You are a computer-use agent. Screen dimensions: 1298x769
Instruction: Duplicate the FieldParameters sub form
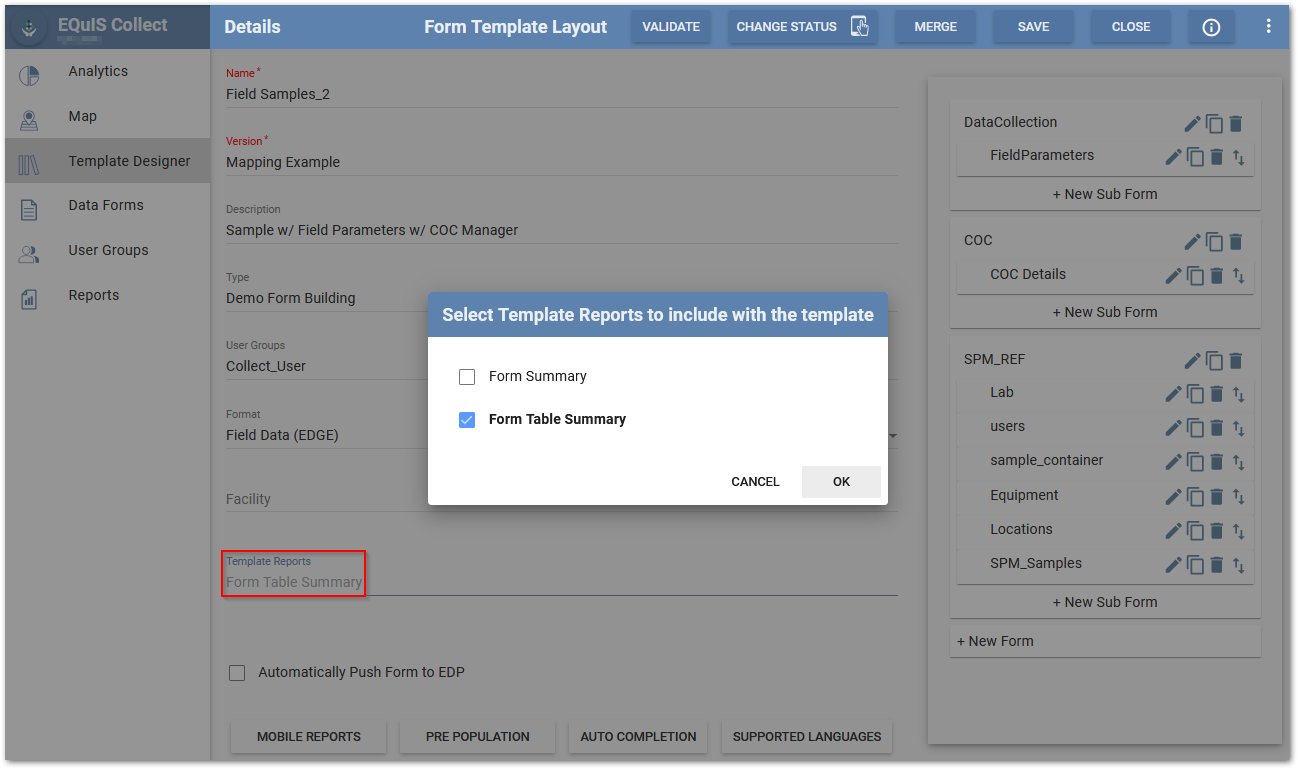pos(1196,156)
